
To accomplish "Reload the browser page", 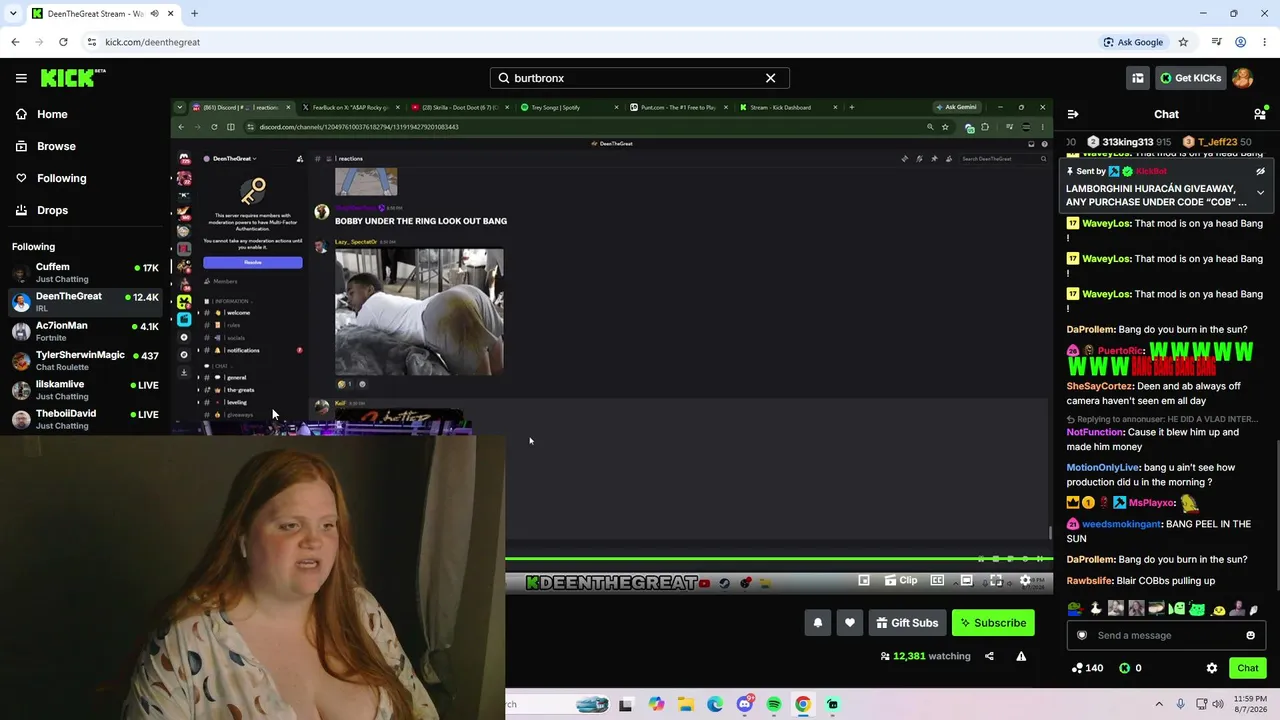I will tap(63, 42).
